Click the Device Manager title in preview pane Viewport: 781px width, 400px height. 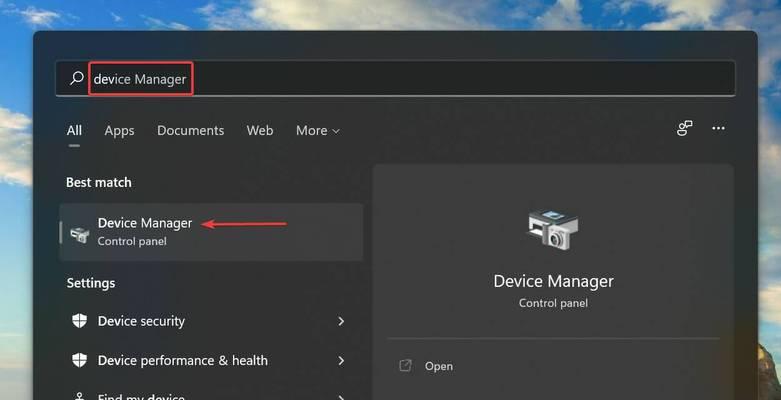point(553,281)
